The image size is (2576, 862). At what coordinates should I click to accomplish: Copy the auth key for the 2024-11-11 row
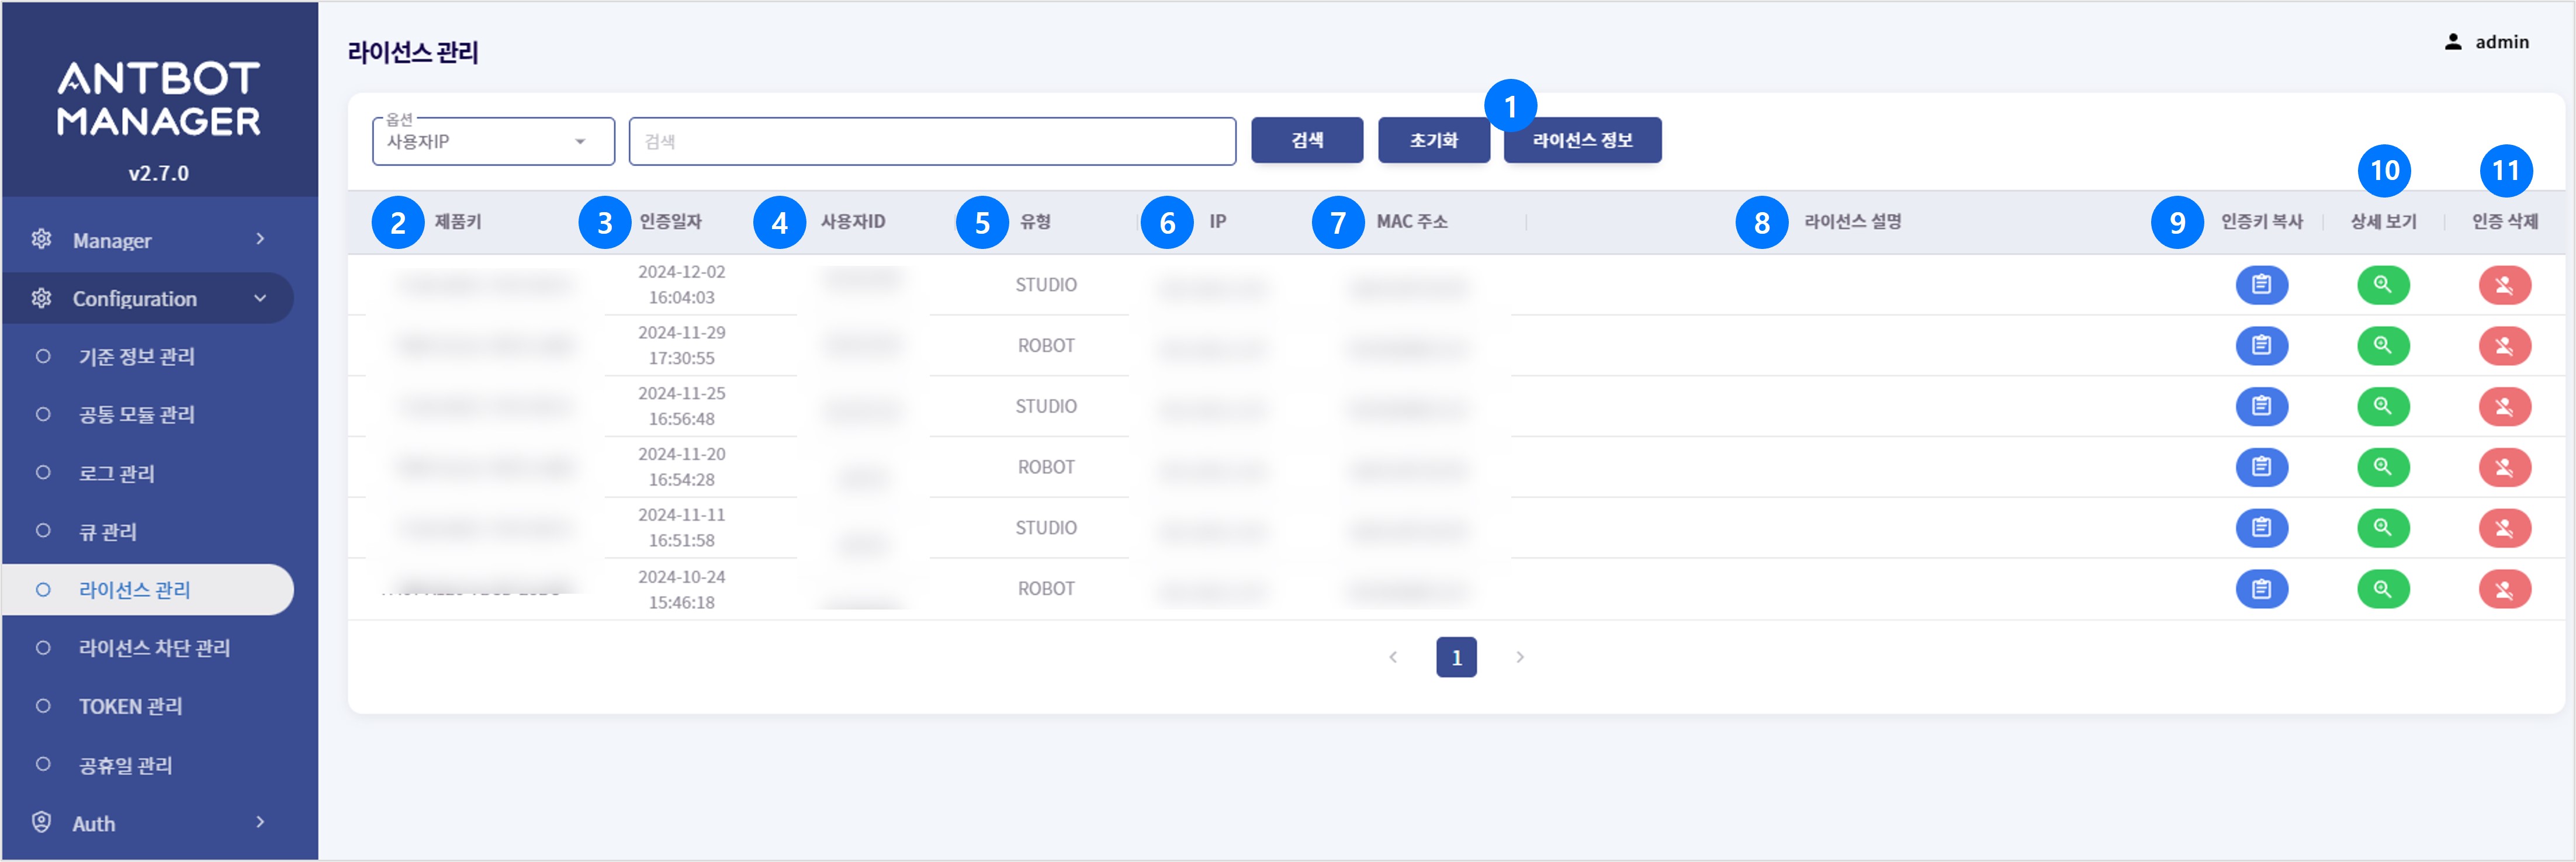click(x=2261, y=528)
